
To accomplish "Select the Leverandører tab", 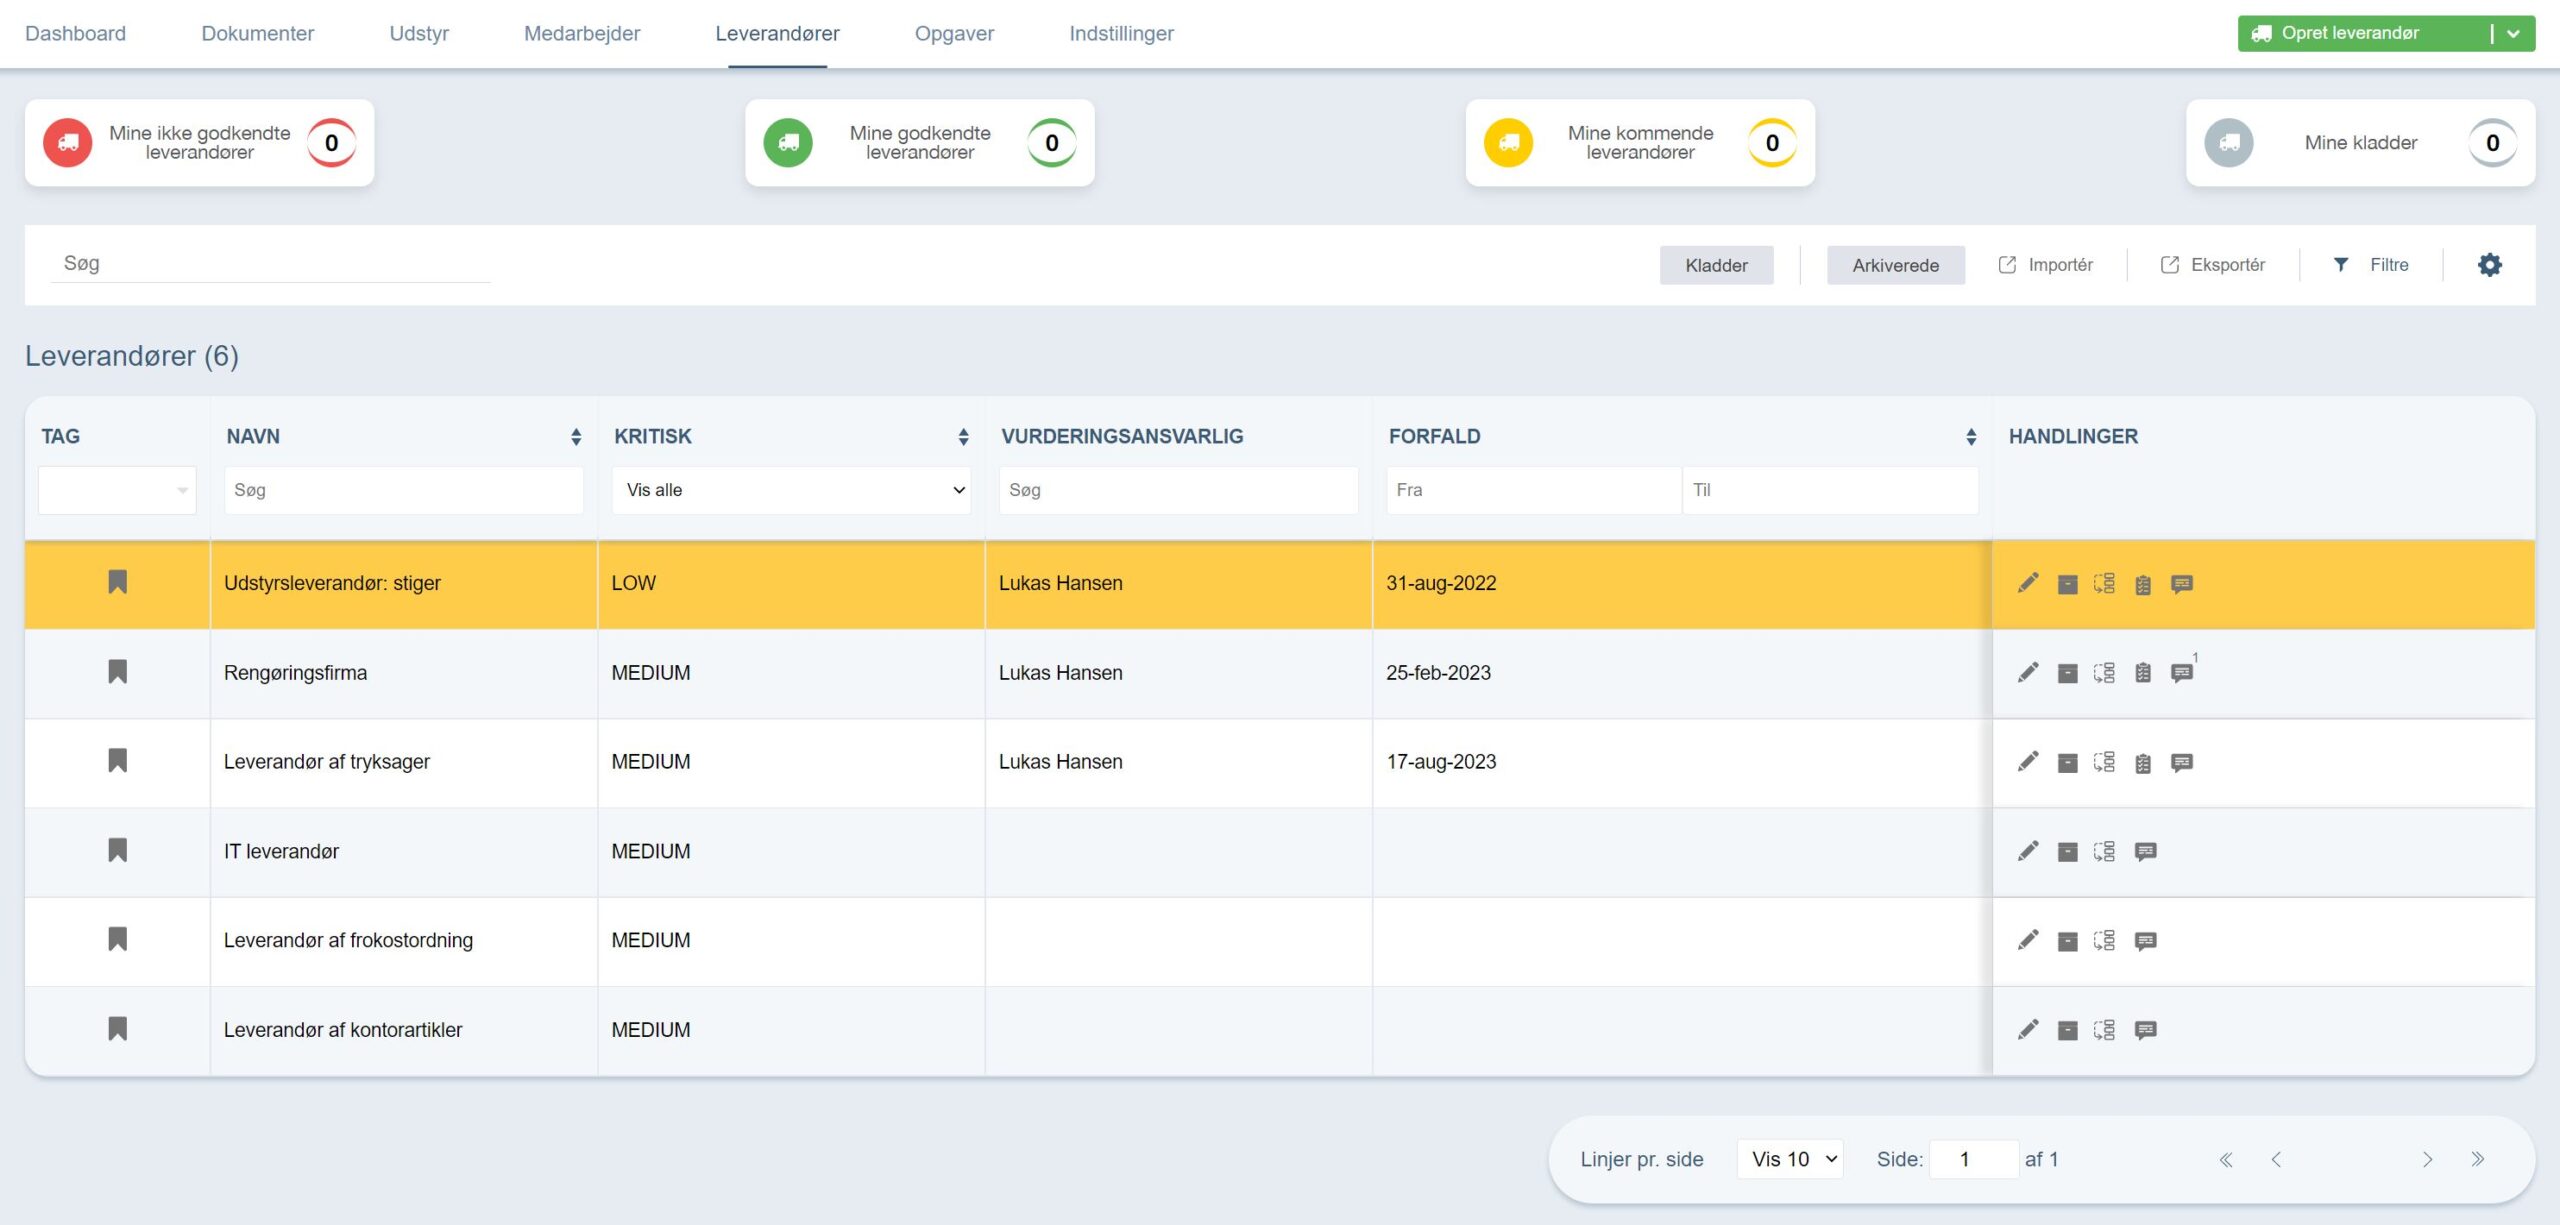I will (x=777, y=34).
